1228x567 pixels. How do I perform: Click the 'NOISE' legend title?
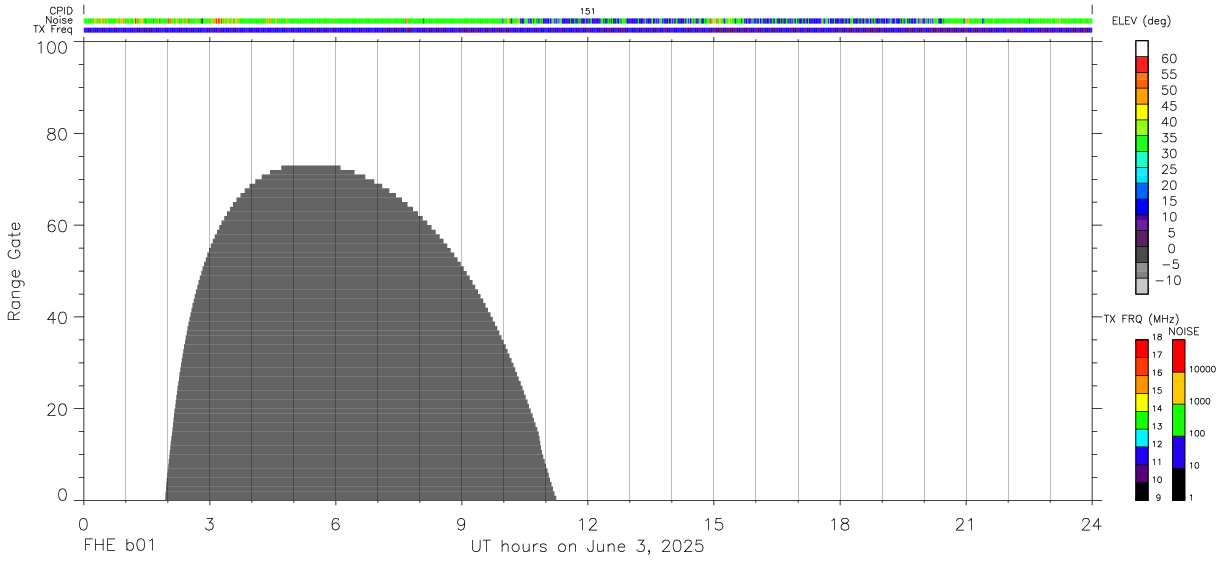(1184, 331)
